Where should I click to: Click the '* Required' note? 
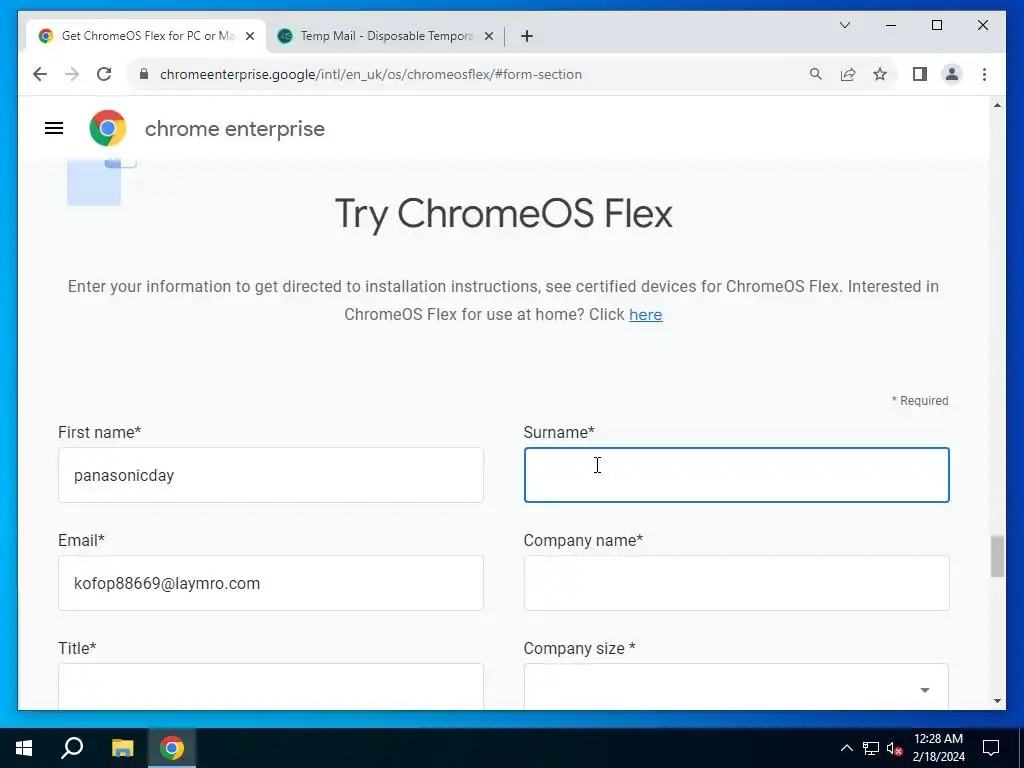920,401
